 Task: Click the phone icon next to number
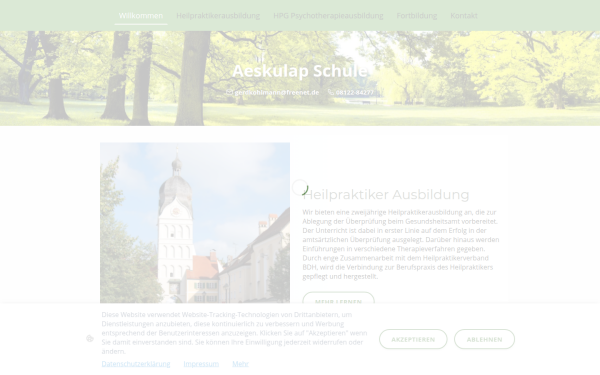(x=331, y=92)
